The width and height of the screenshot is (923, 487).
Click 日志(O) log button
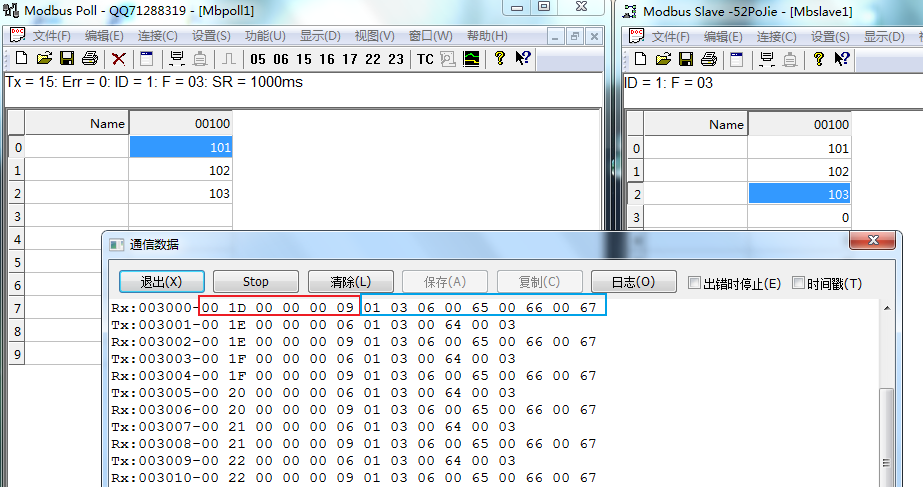(633, 281)
